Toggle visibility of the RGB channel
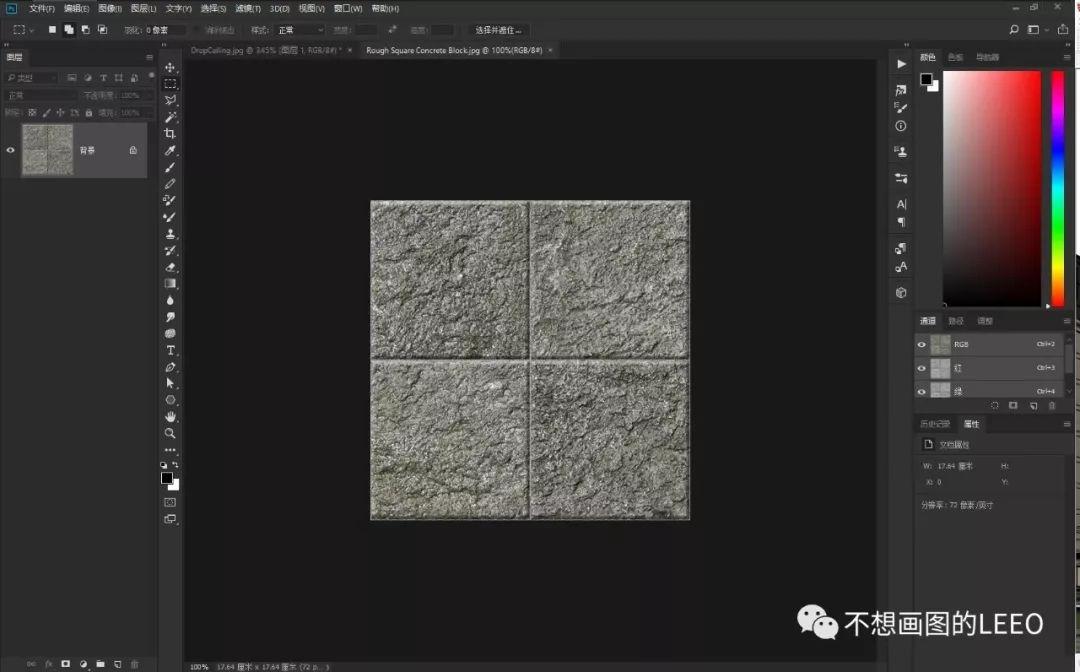The image size is (1080, 672). point(922,344)
